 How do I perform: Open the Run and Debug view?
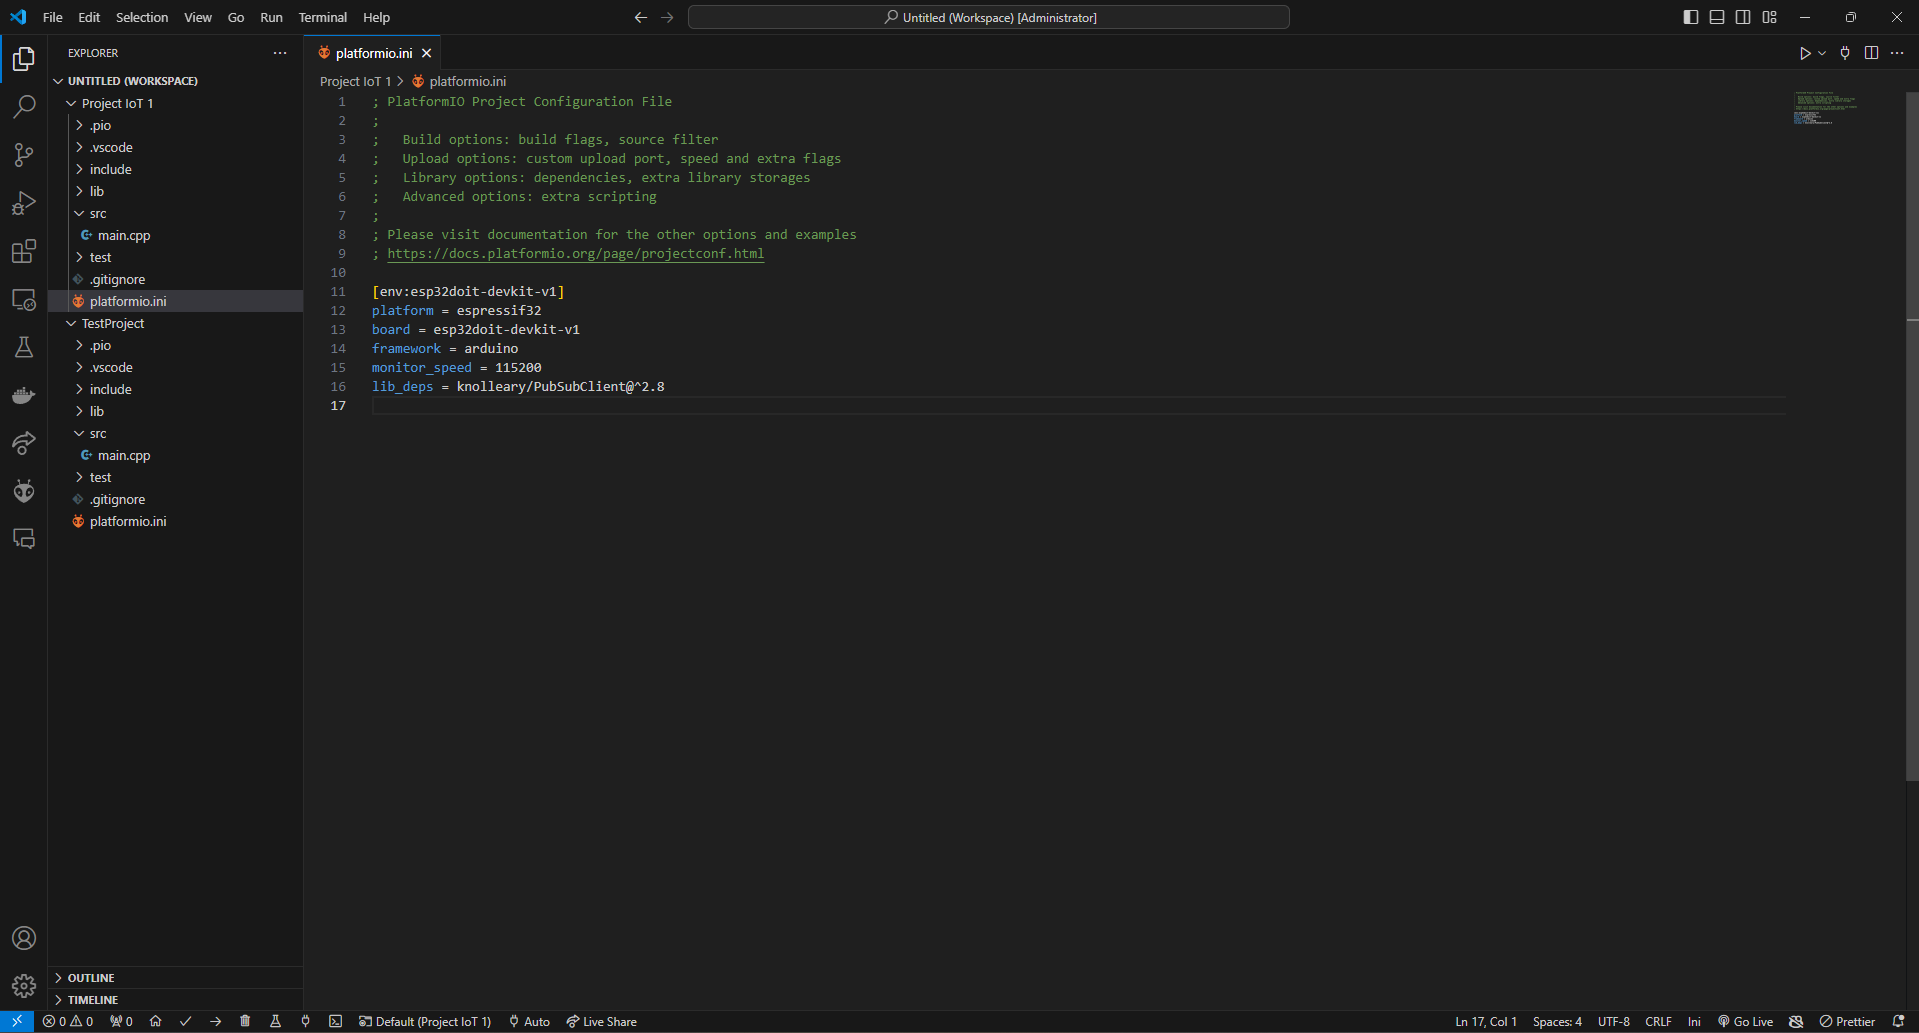24,203
